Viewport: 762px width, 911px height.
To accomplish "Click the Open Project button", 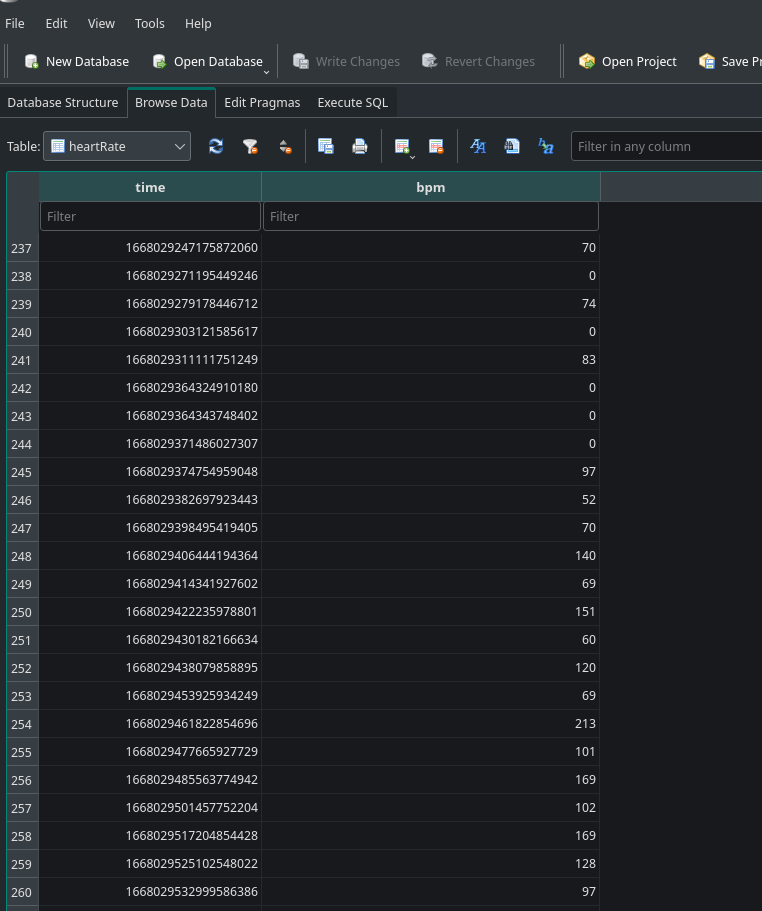I will (628, 61).
